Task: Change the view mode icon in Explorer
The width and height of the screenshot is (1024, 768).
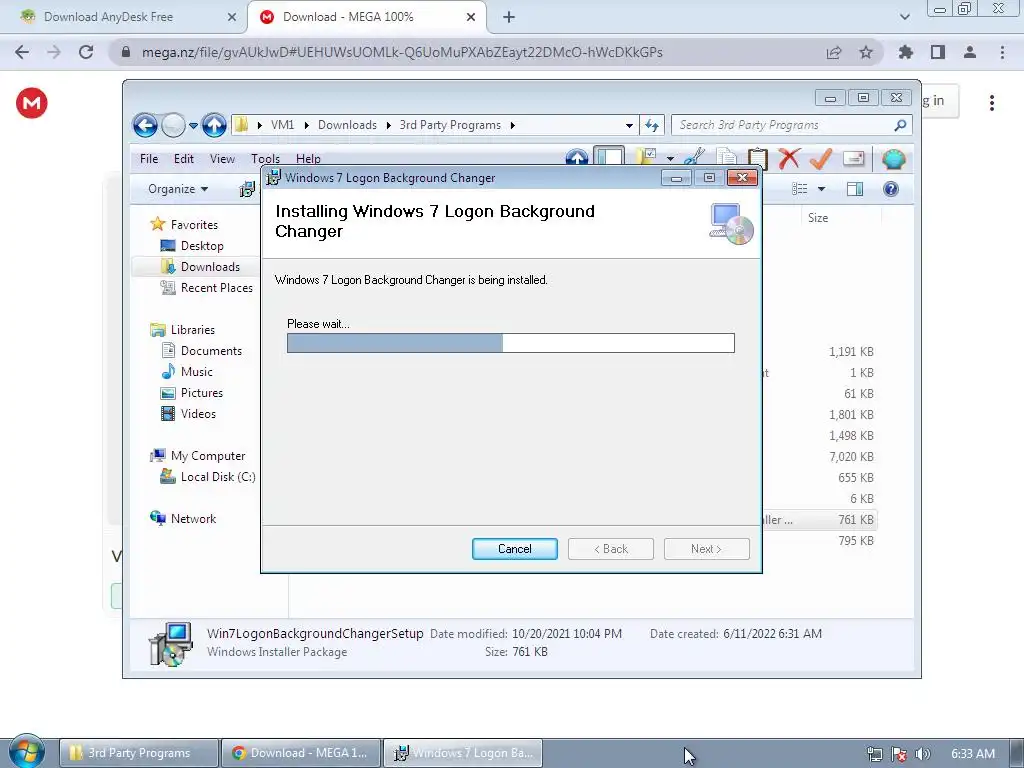Action: pyautogui.click(x=799, y=189)
